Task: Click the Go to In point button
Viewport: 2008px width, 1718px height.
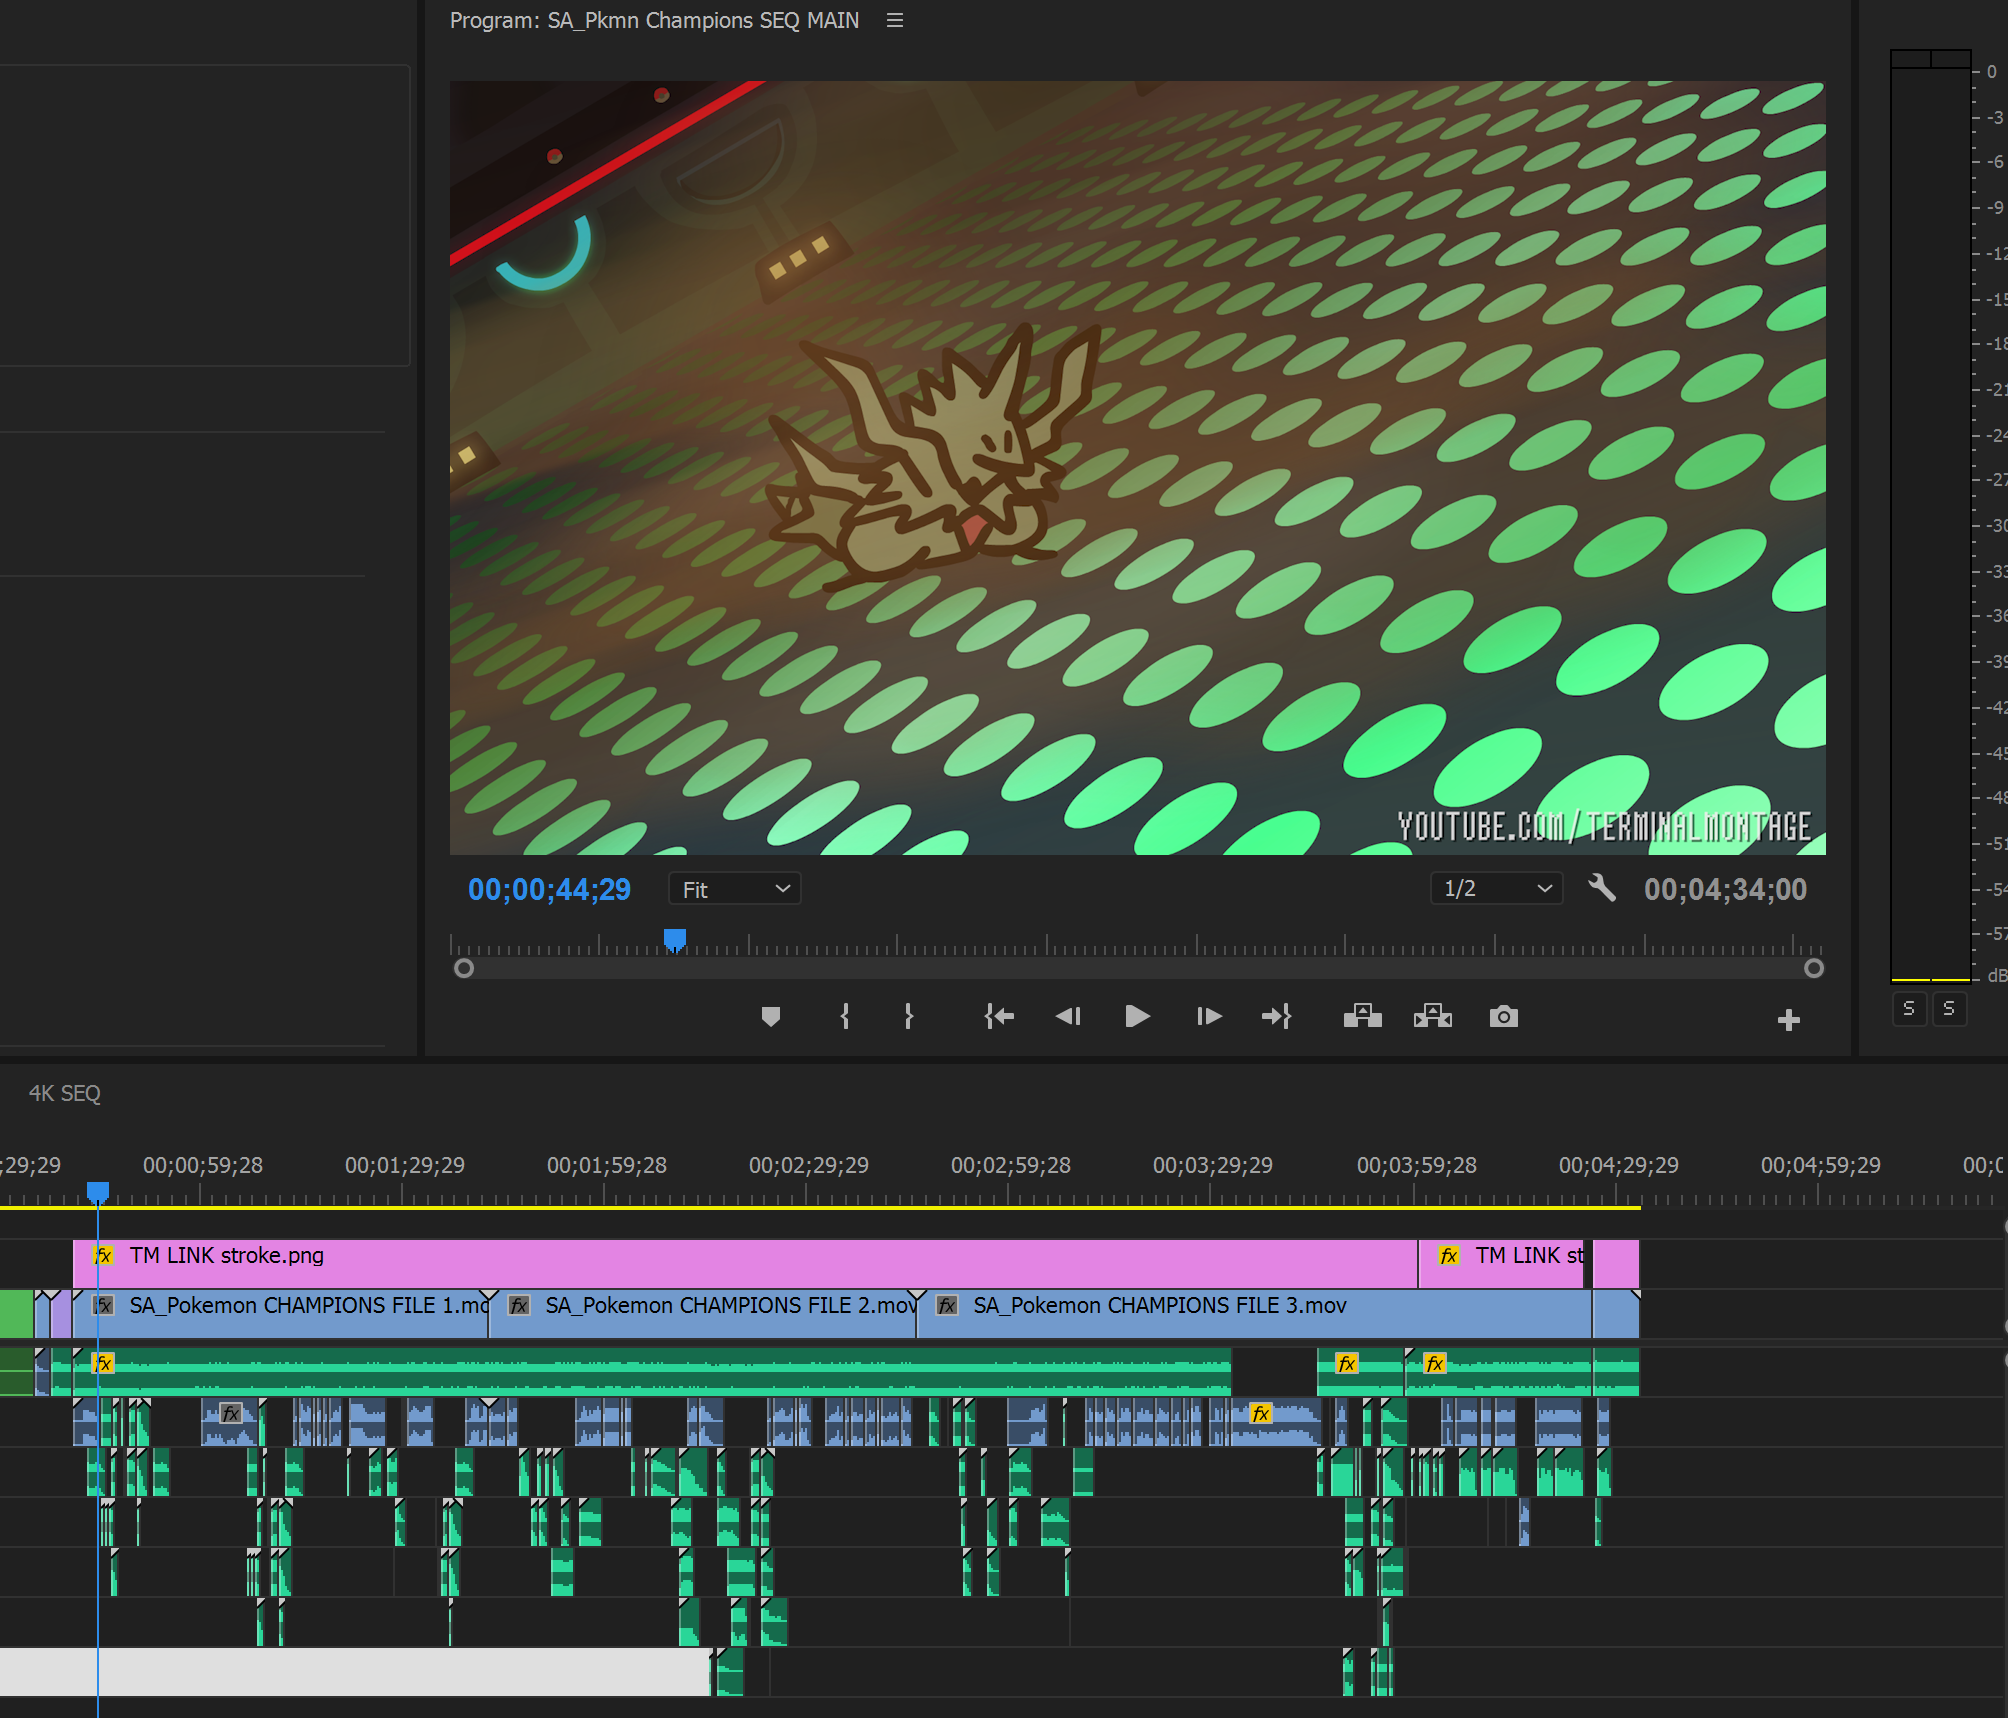Action: tap(999, 1017)
